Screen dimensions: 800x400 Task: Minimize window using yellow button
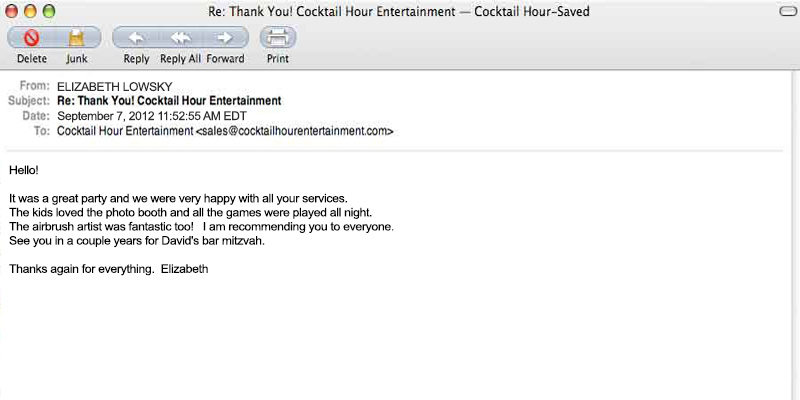[30, 11]
